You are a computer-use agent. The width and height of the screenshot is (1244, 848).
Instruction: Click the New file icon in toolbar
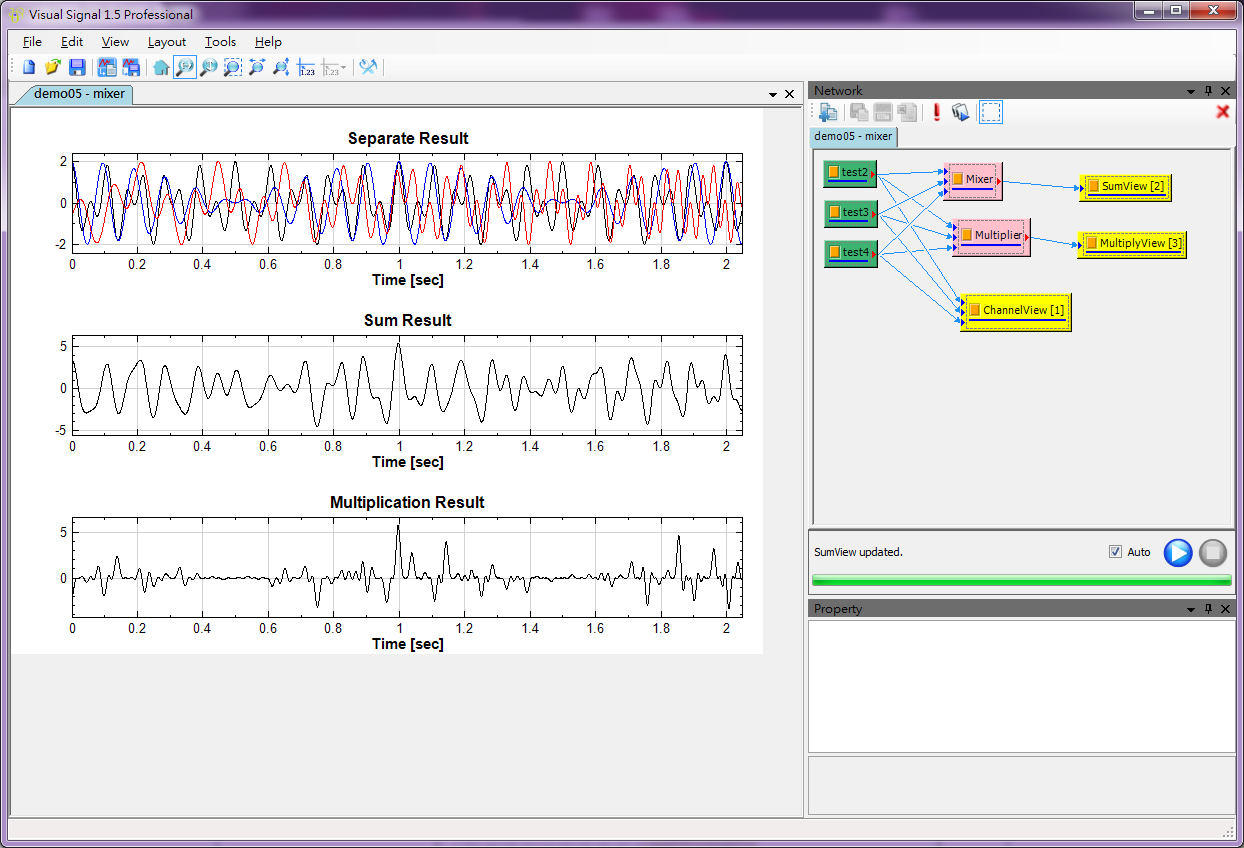pyautogui.click(x=29, y=67)
